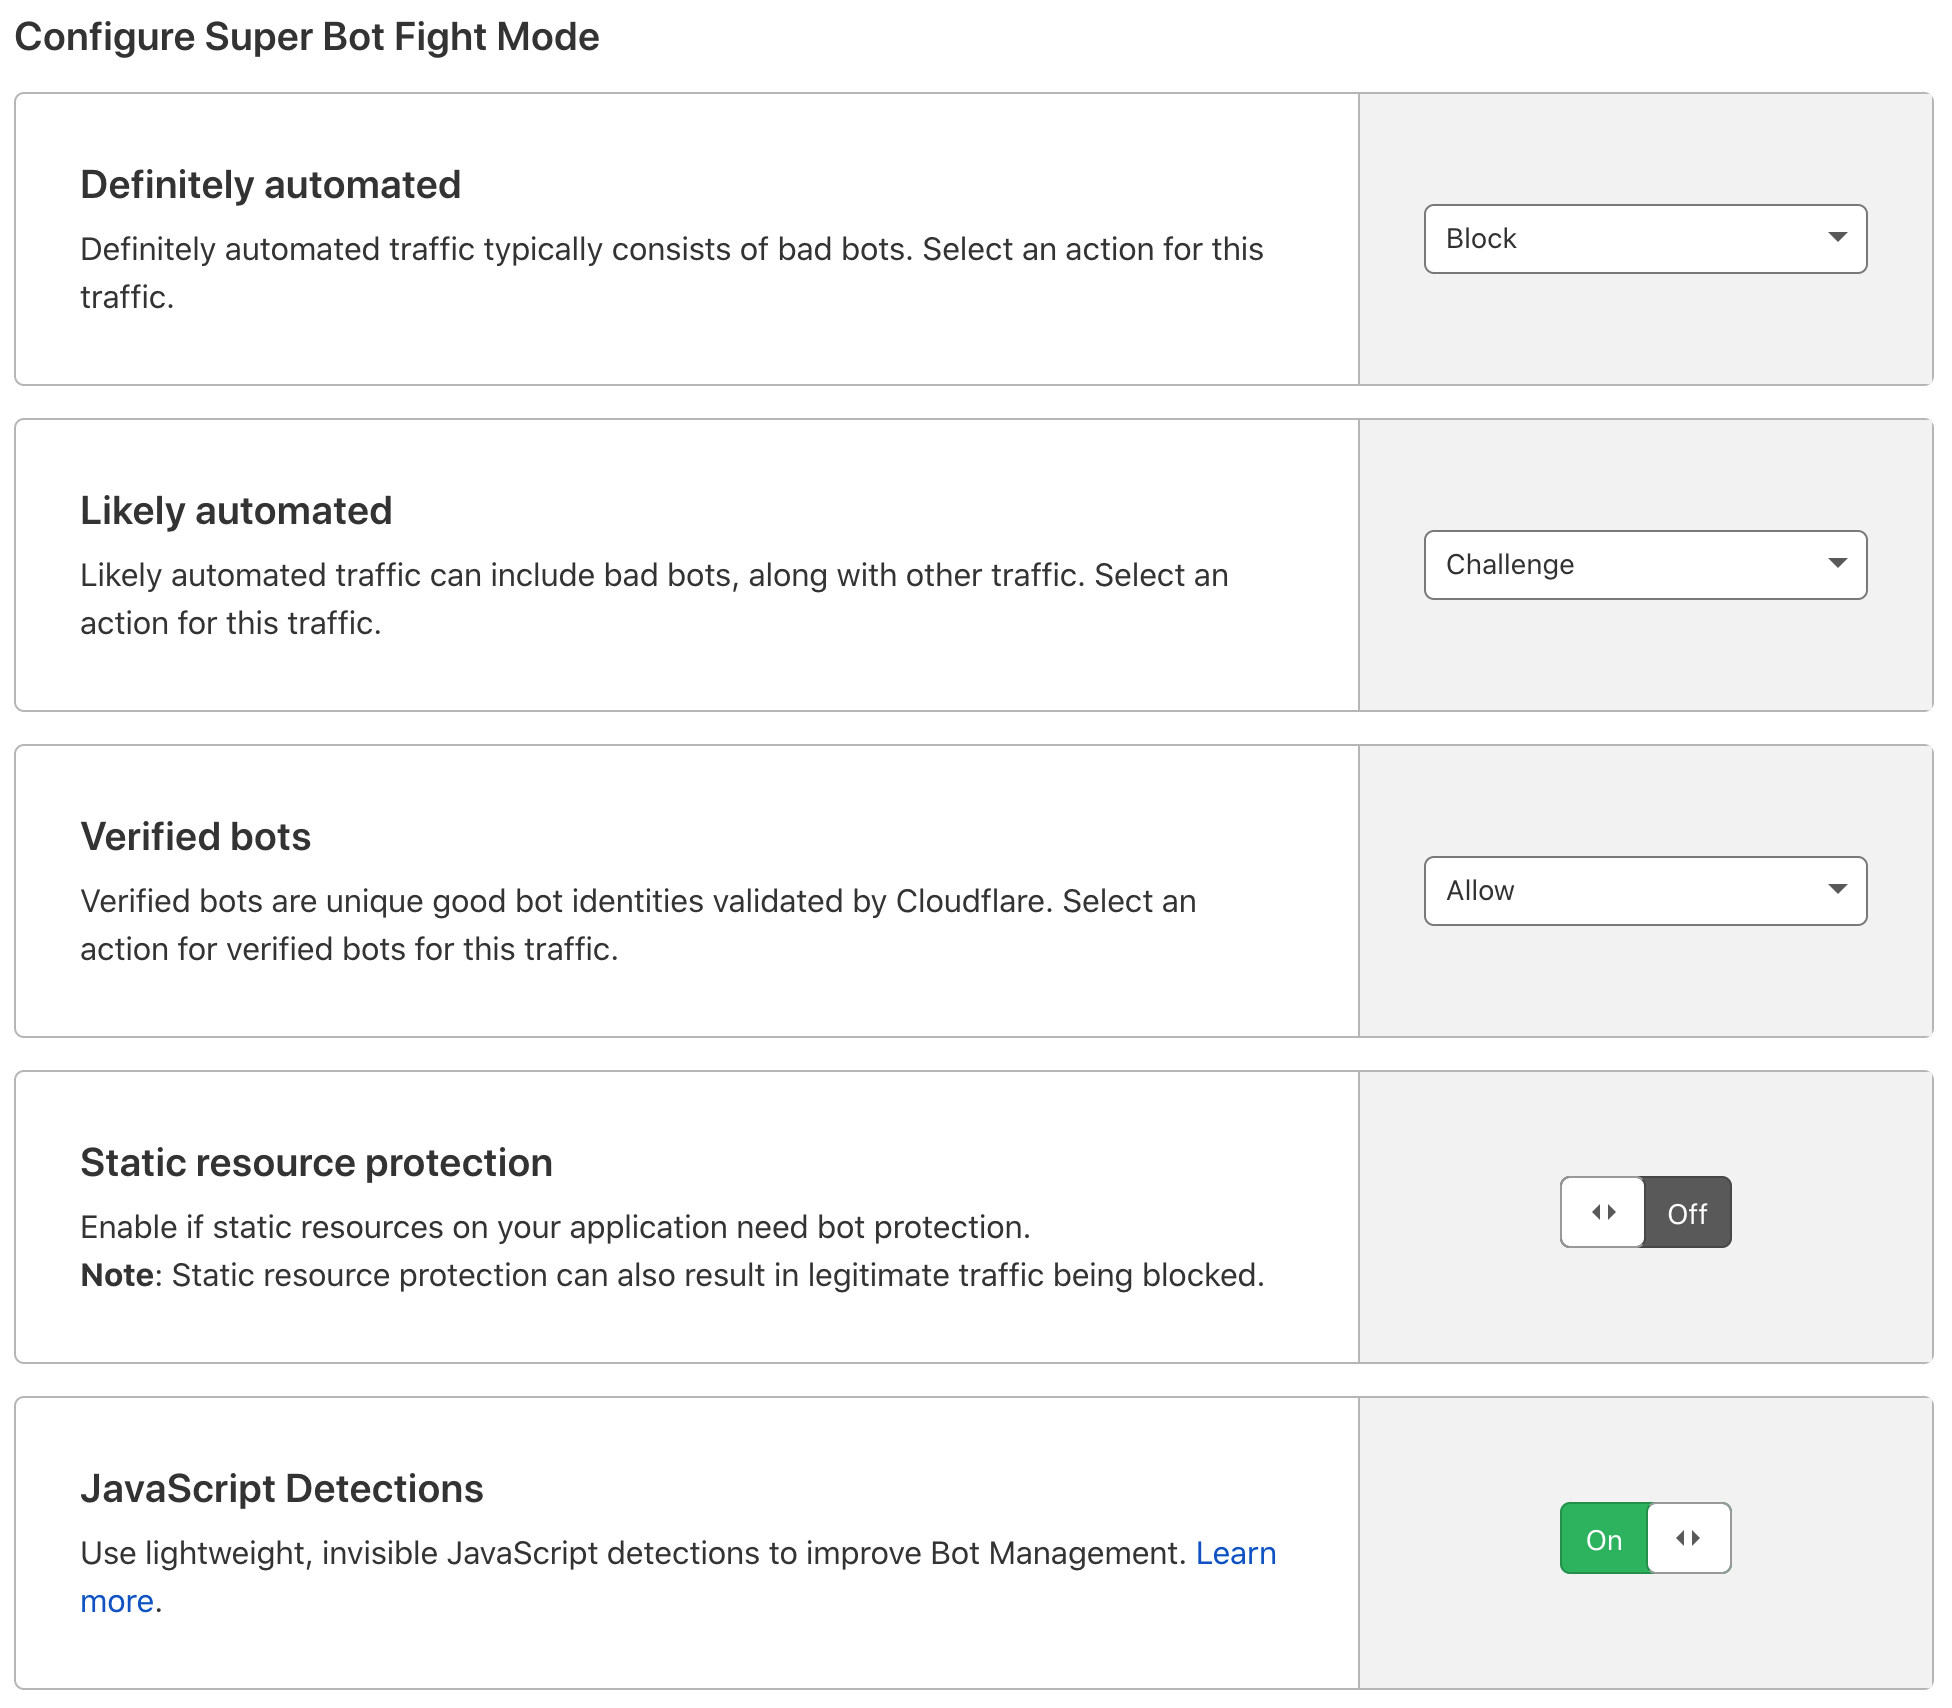1952x1708 pixels.
Task: Click the Note text about static resource protection
Action: [x=672, y=1275]
